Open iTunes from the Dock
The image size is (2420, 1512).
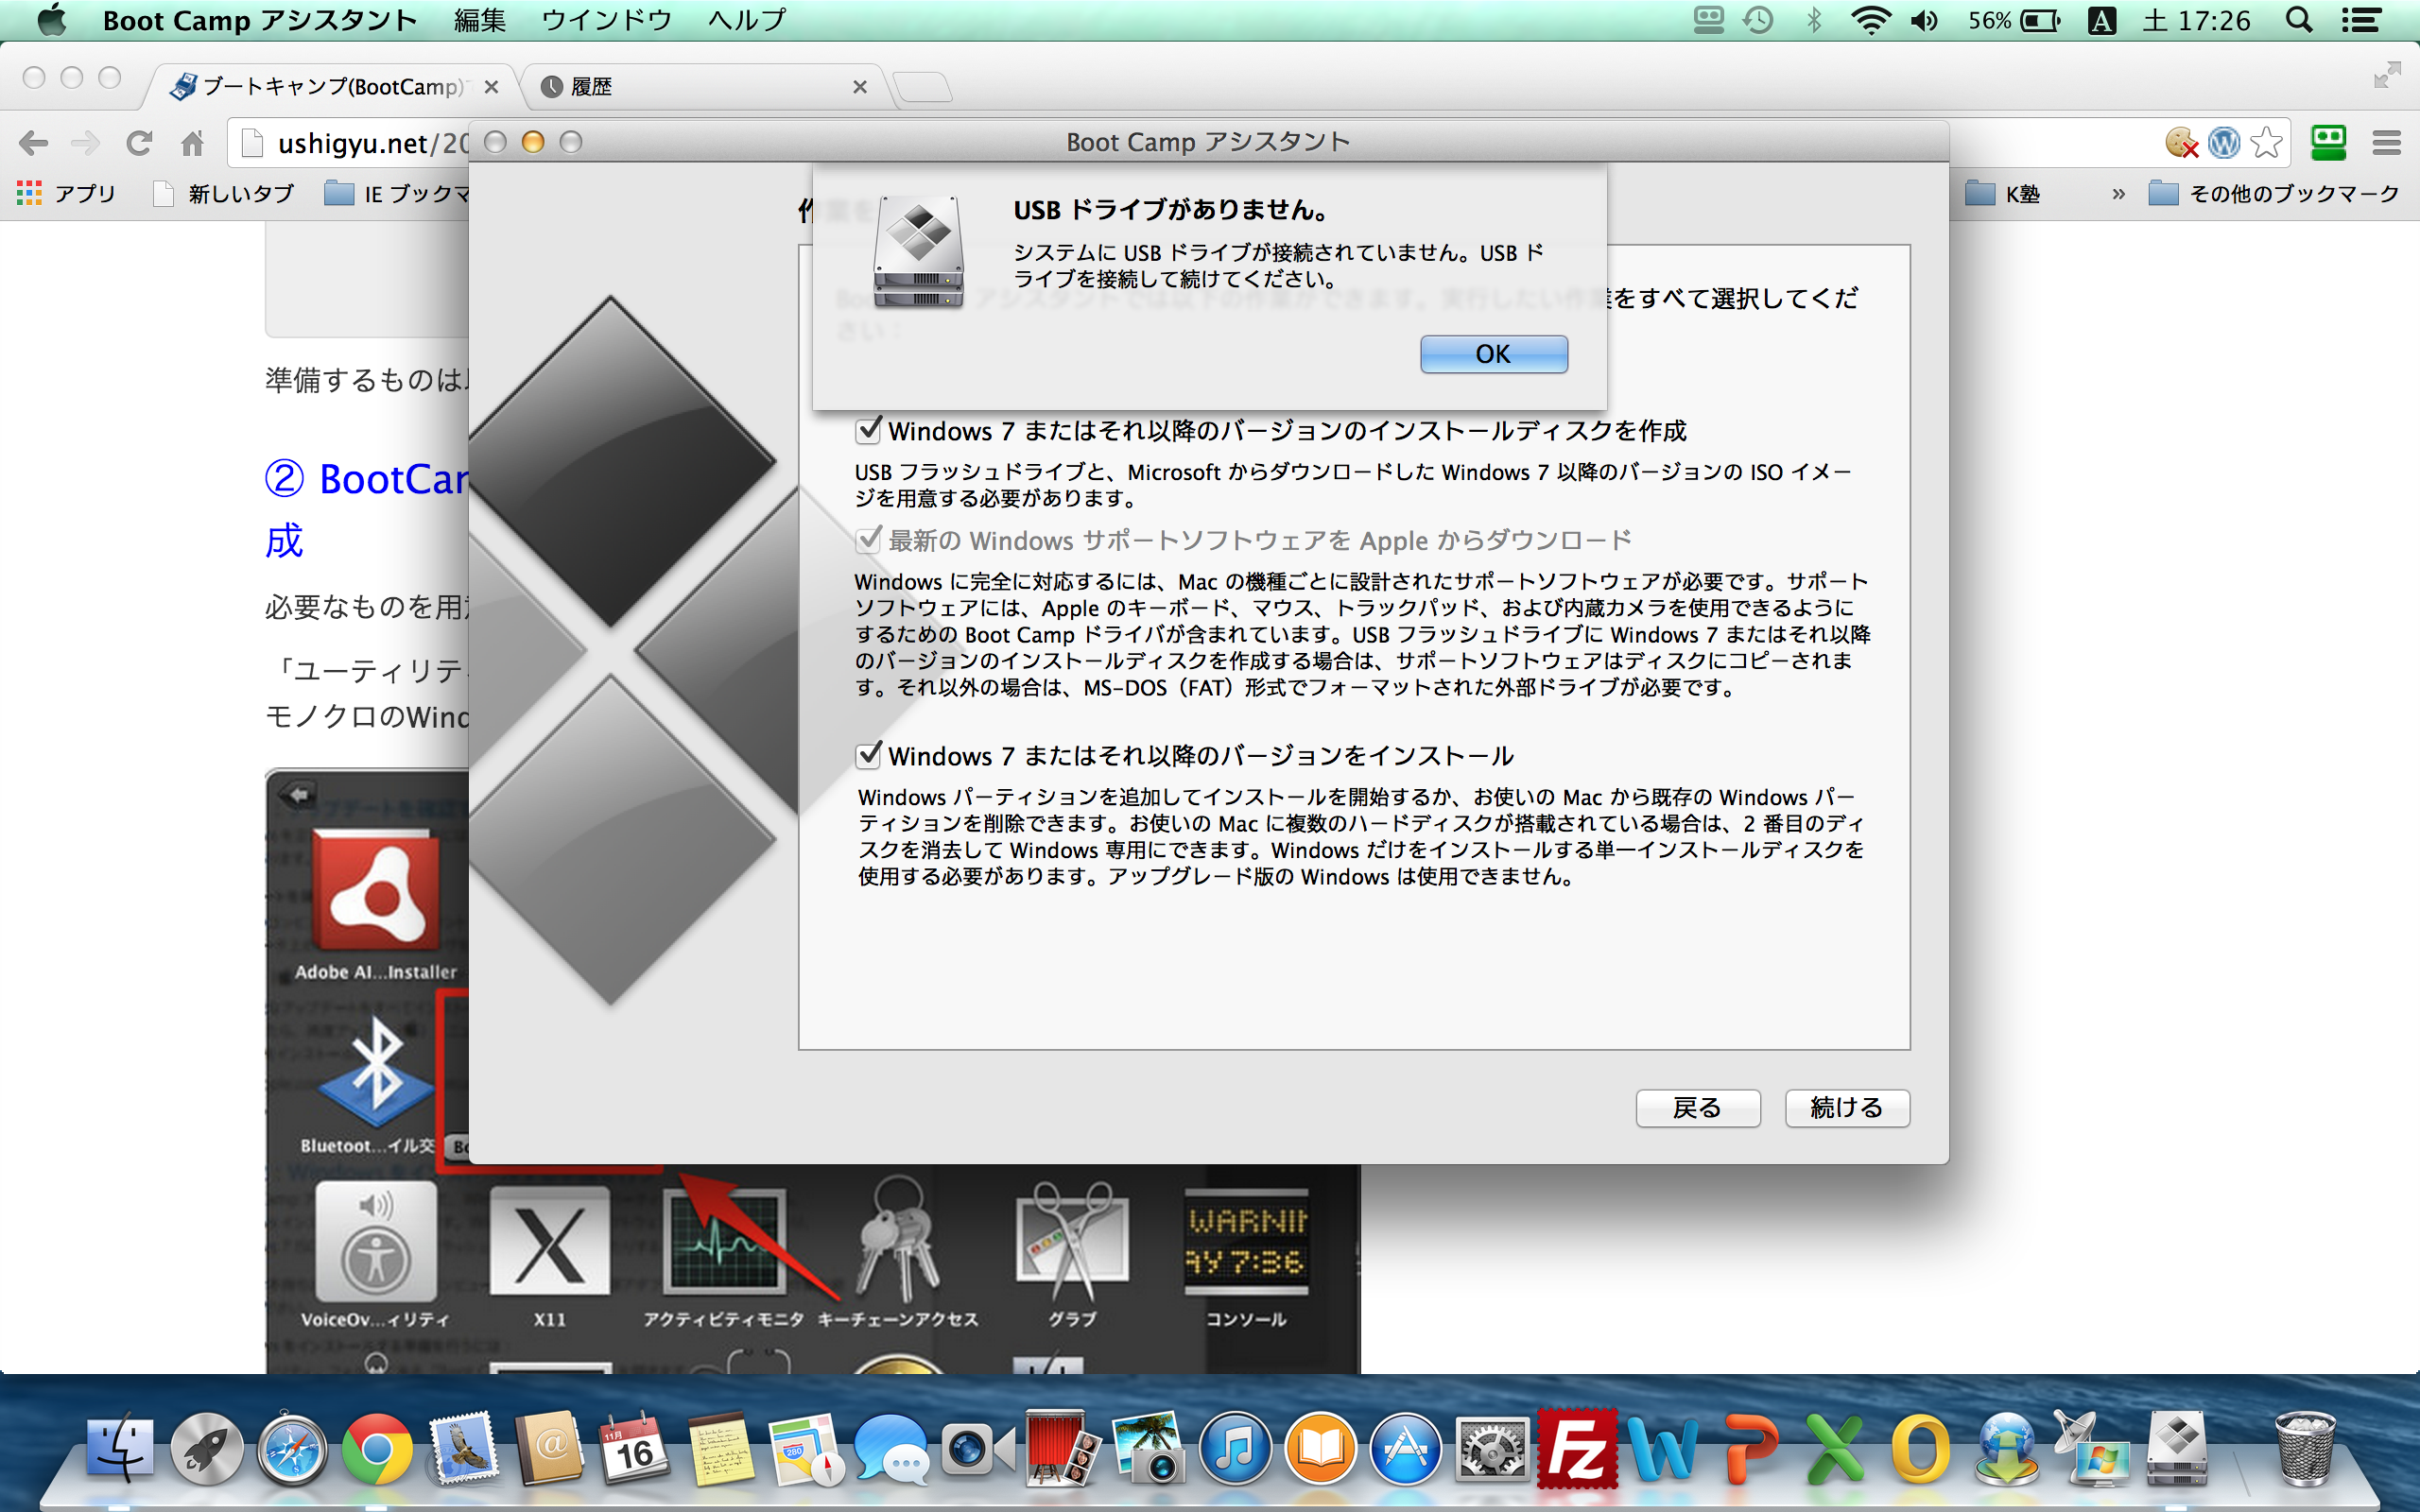coord(1235,1450)
